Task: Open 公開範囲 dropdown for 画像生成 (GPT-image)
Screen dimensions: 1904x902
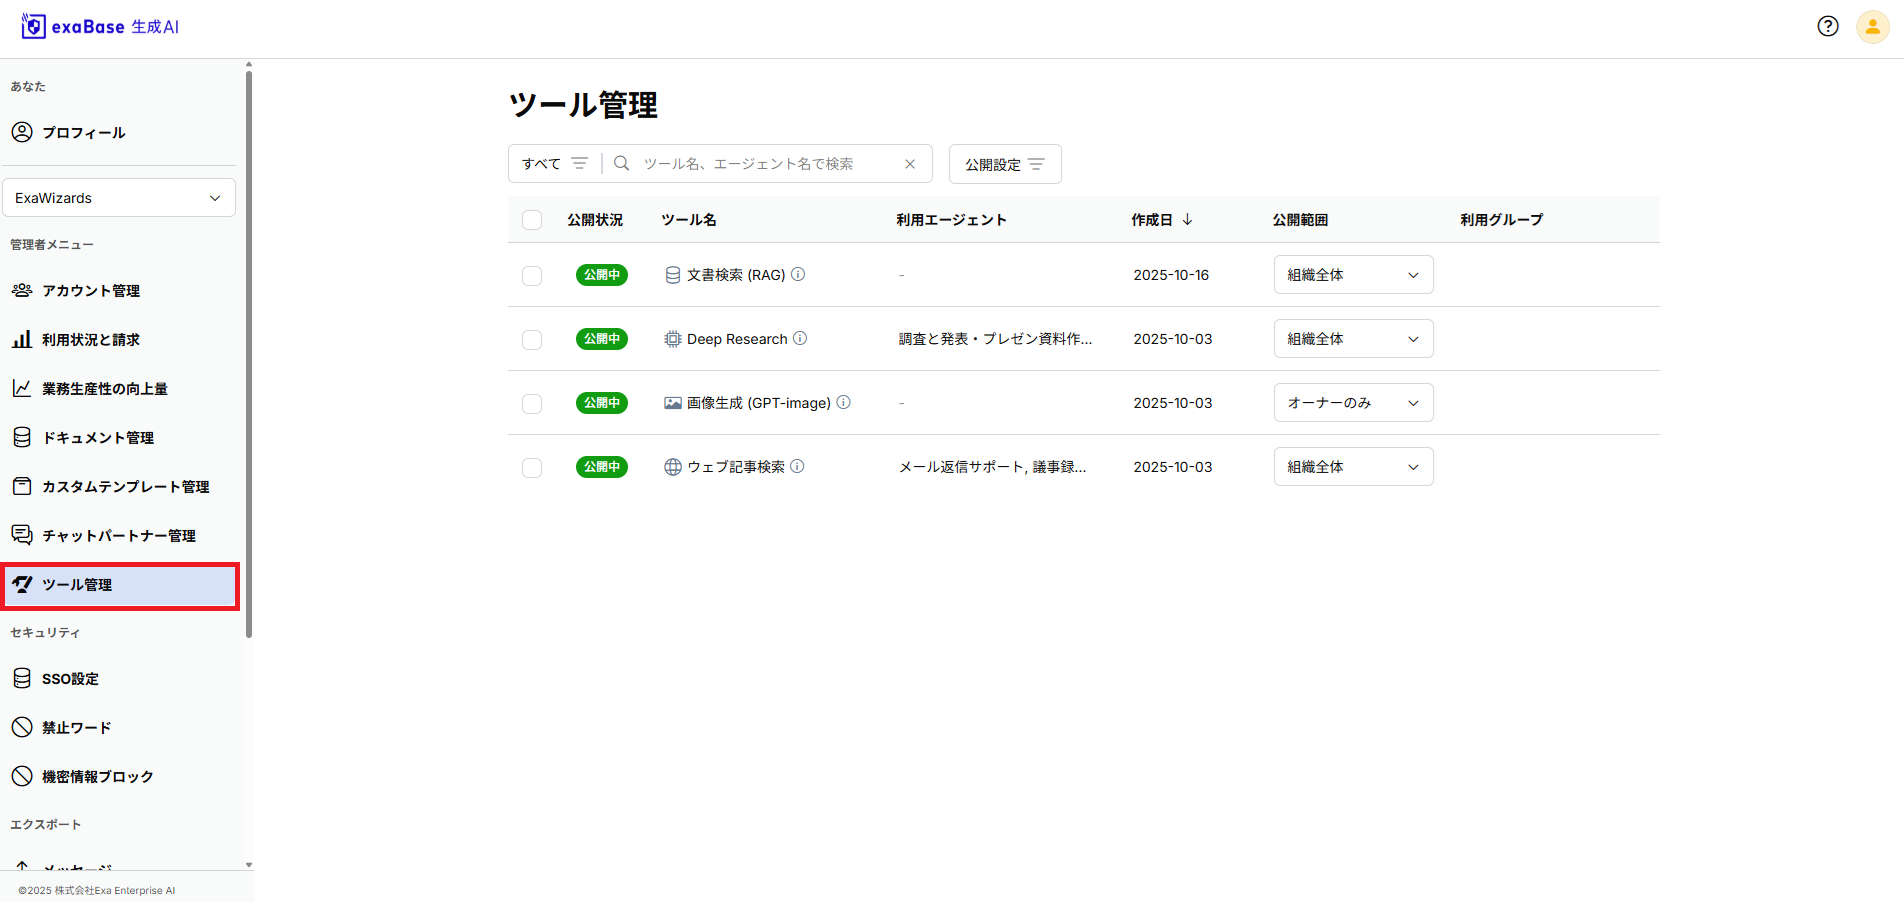Action: point(1353,403)
